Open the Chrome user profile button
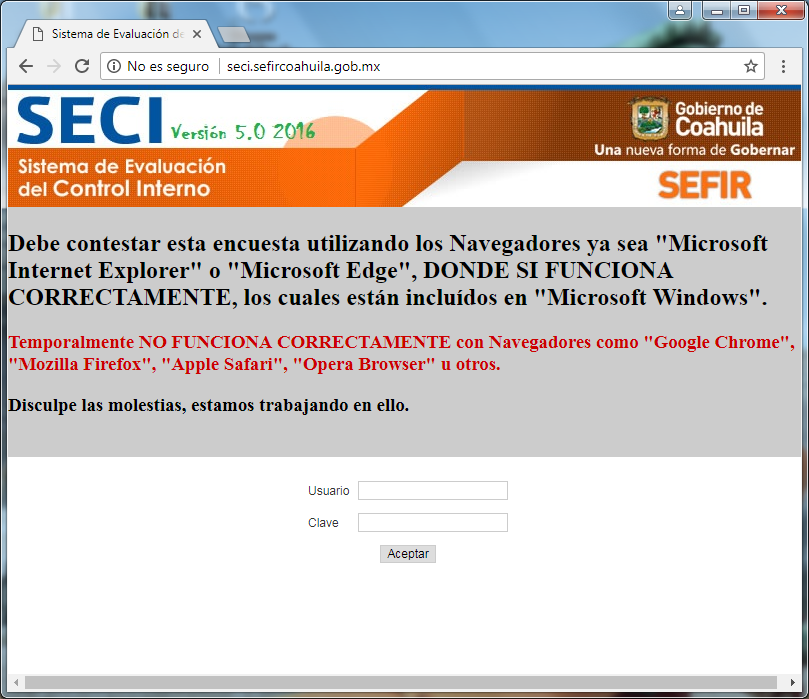The width and height of the screenshot is (809, 699). 681,10
